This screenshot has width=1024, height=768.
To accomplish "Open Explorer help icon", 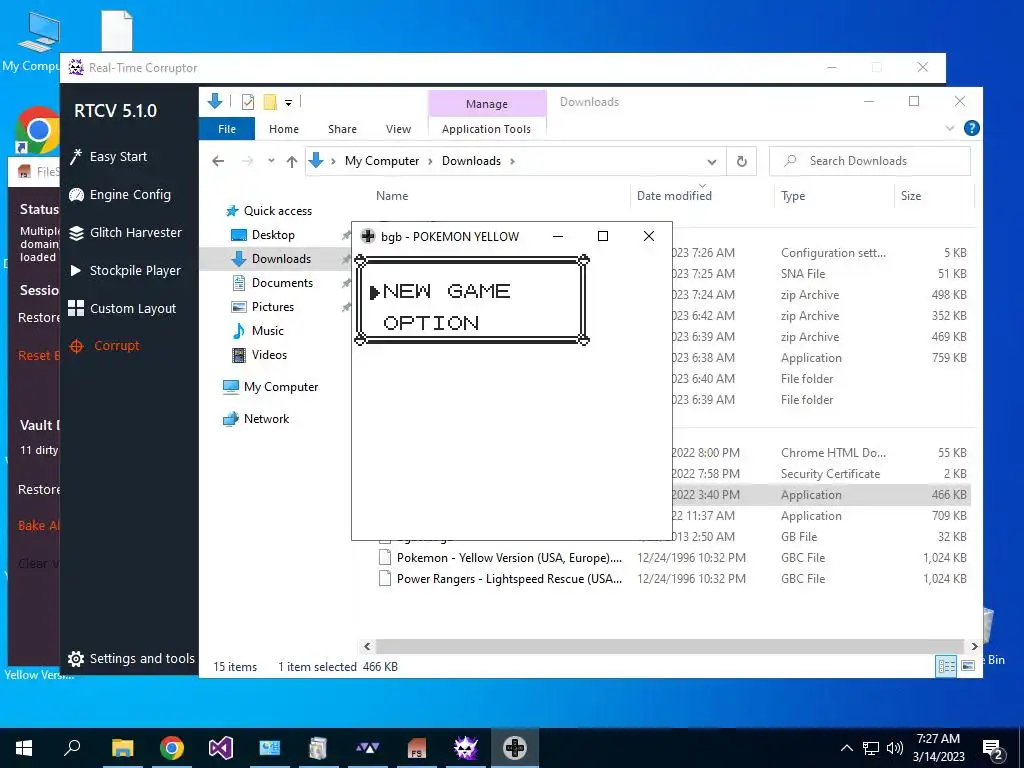I will (971, 128).
